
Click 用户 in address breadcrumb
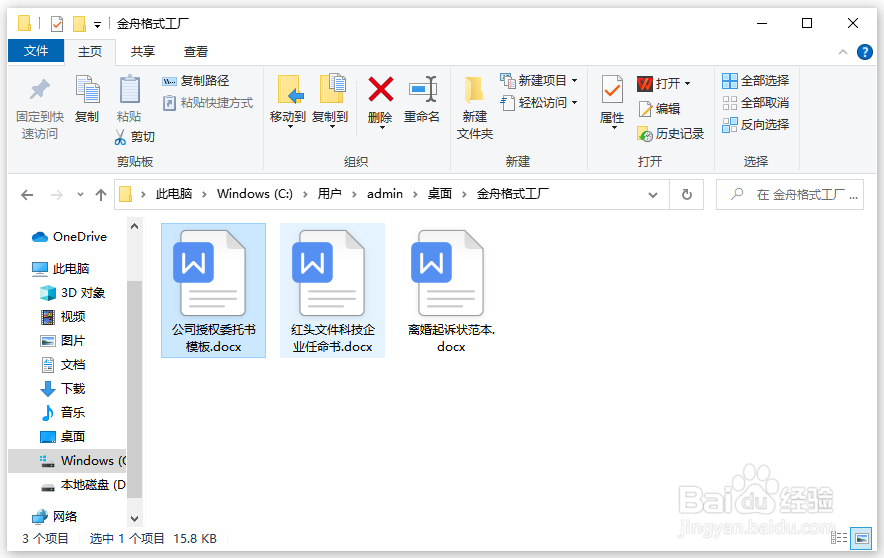[x=329, y=194]
